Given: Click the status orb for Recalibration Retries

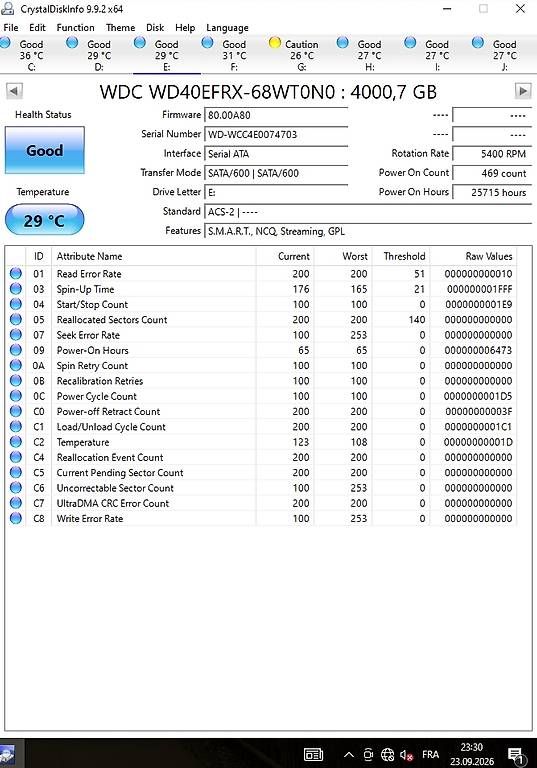Looking at the screenshot, I should tap(16, 380).
